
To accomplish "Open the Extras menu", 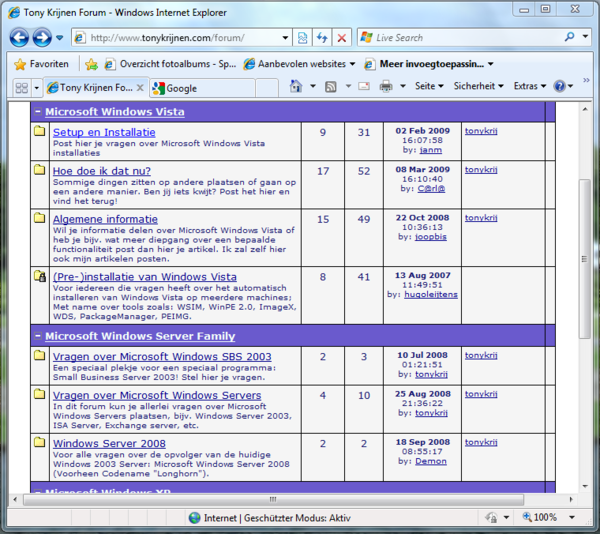I will tap(530, 86).
